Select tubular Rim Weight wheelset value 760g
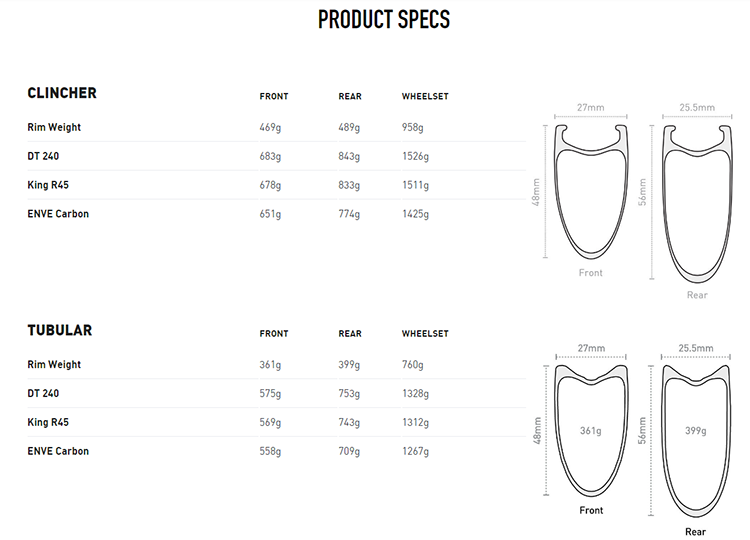Screen dimensions: 750x540 [412, 365]
